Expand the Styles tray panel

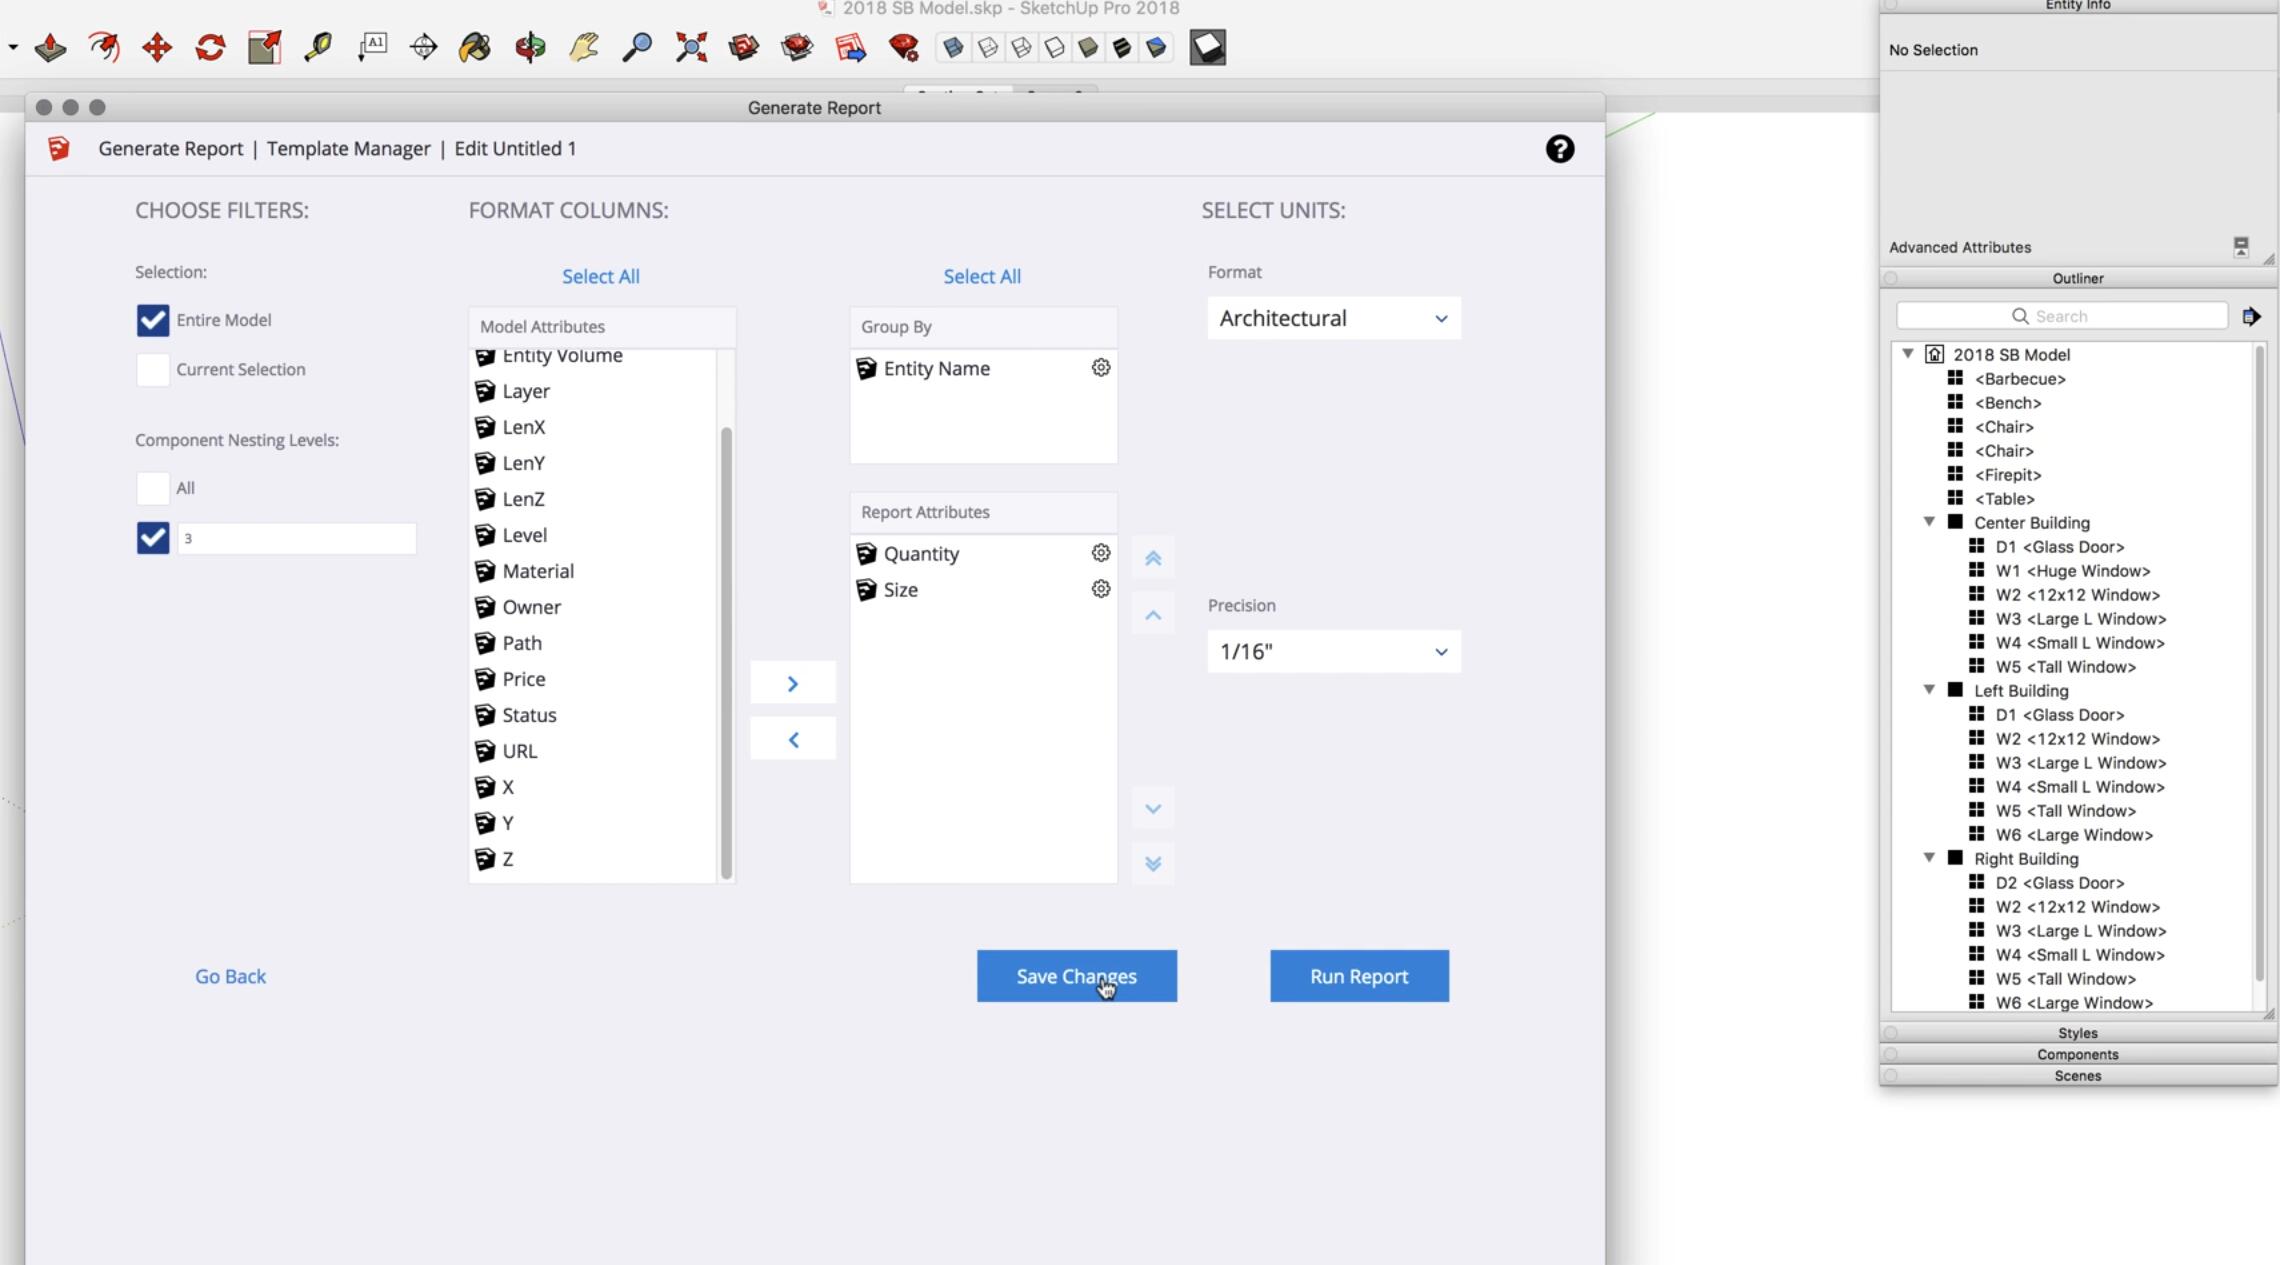click(2077, 1033)
